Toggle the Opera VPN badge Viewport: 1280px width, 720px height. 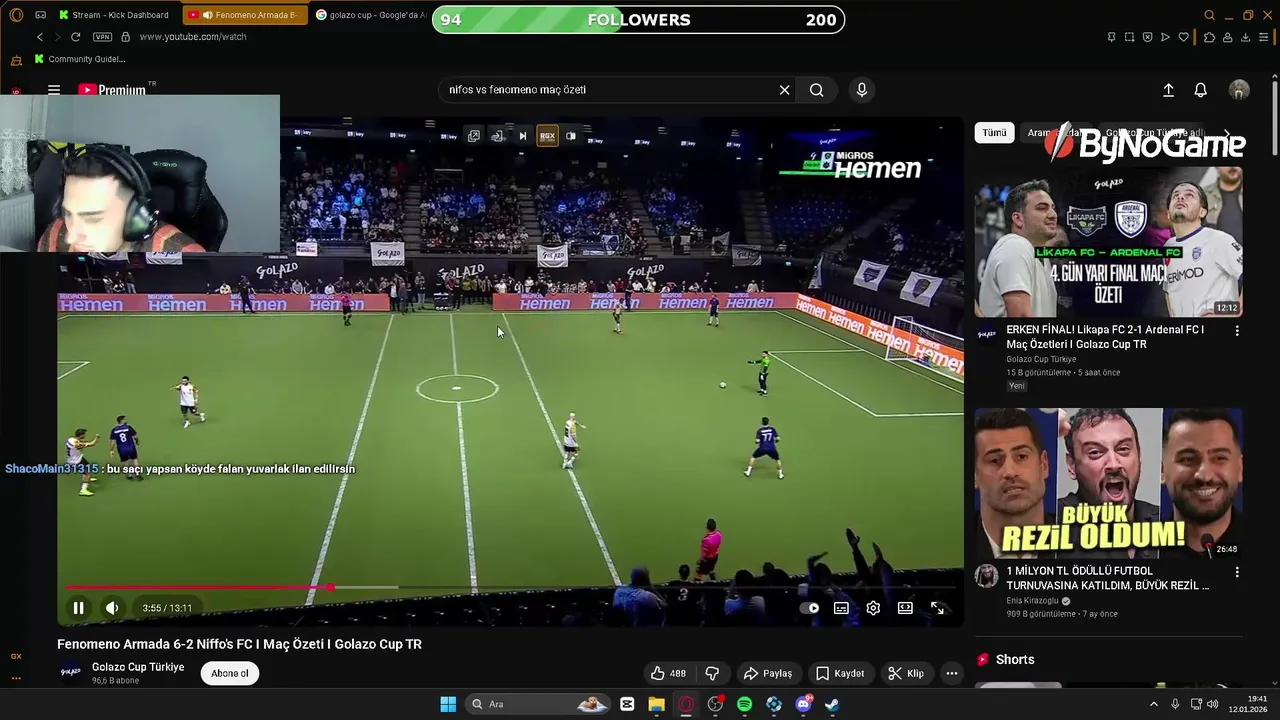pos(102,37)
